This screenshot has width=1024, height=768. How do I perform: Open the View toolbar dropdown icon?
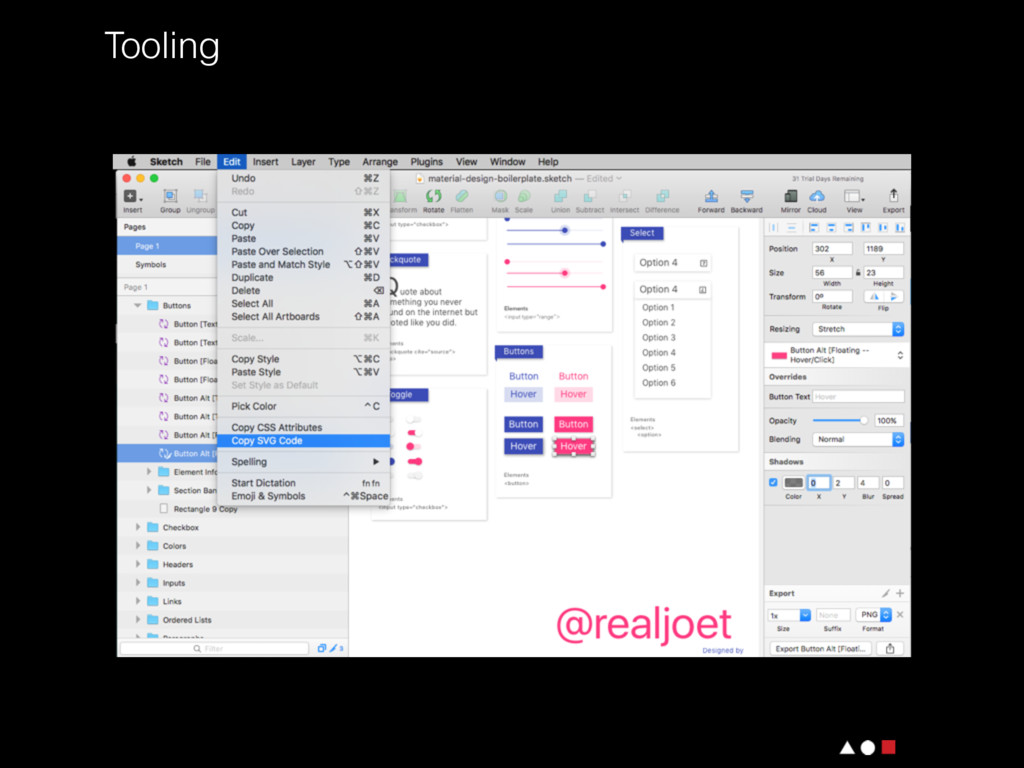click(x=854, y=196)
